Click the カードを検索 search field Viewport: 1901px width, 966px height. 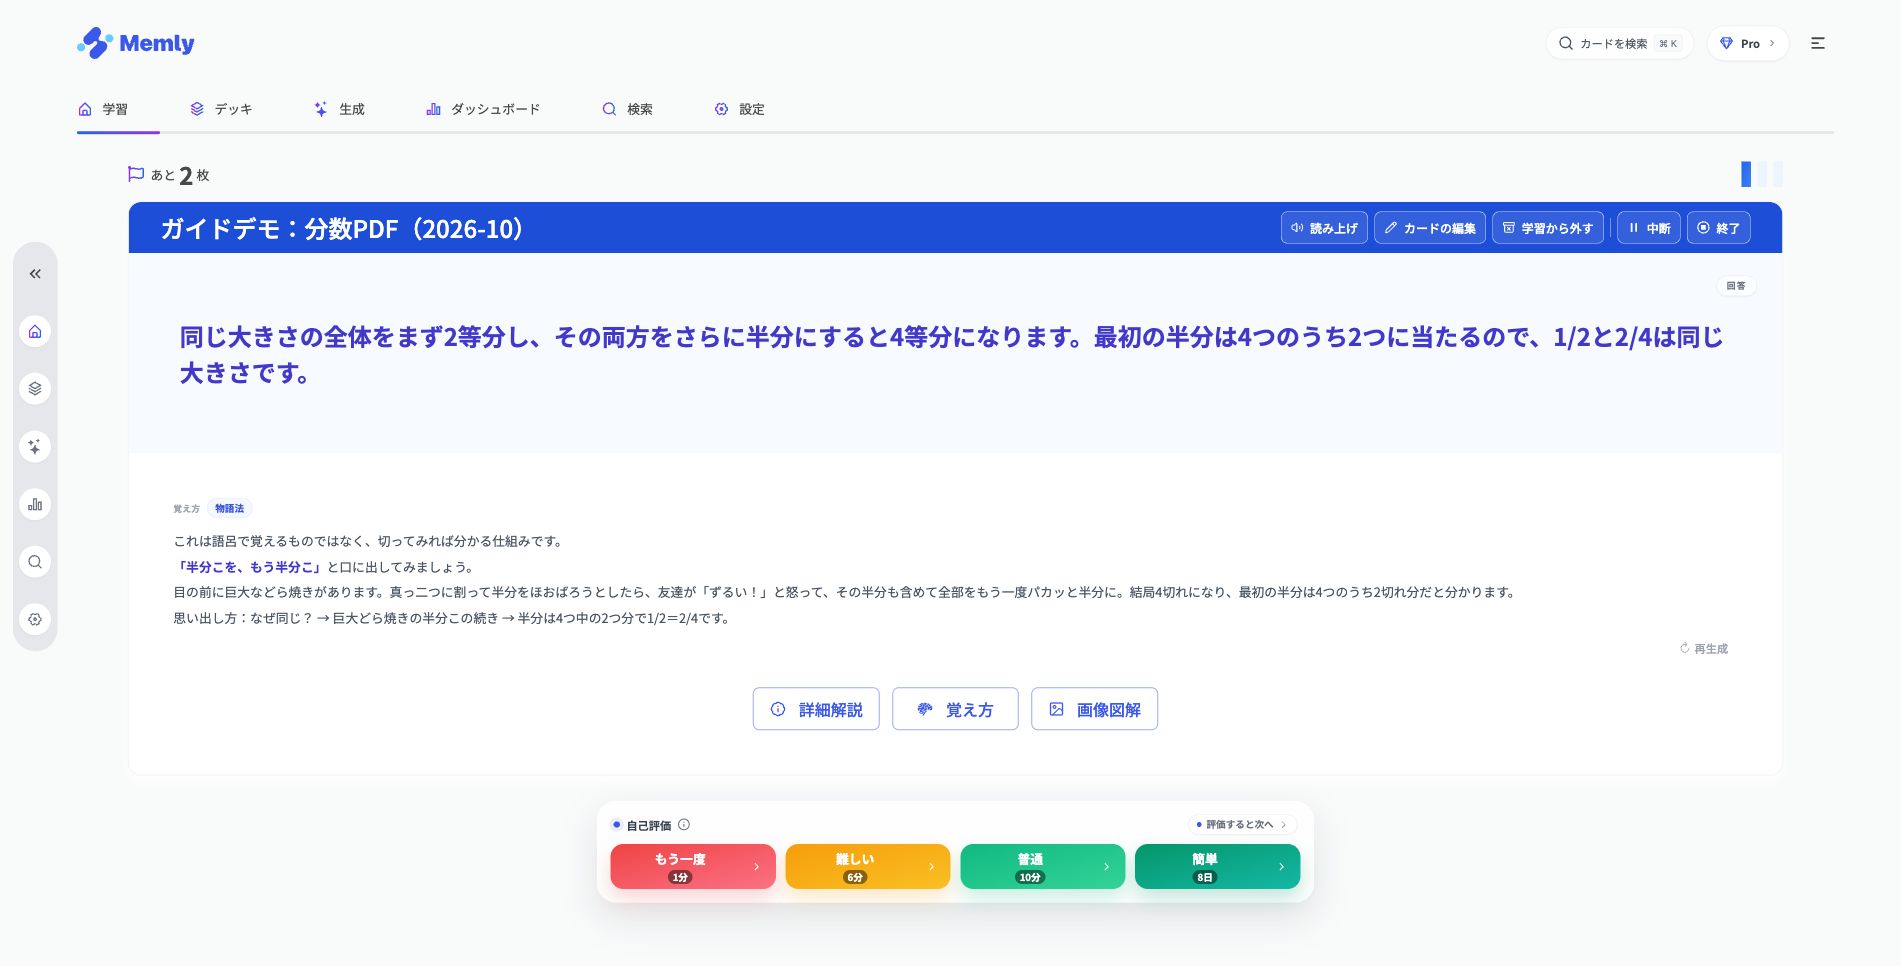[1620, 43]
